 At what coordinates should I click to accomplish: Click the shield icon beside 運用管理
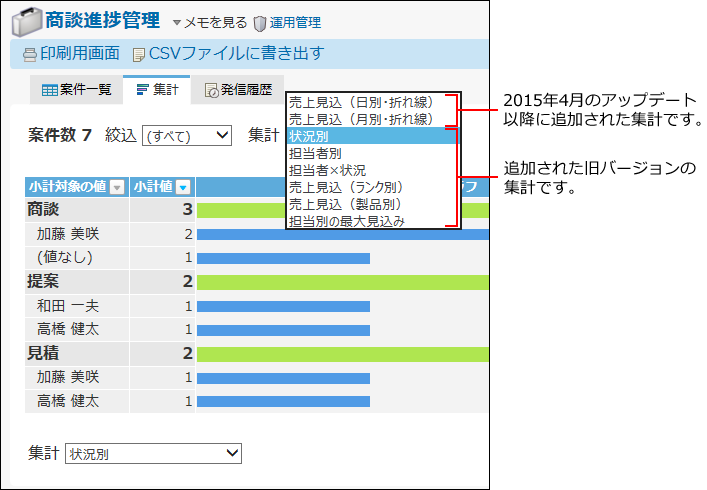(260, 22)
